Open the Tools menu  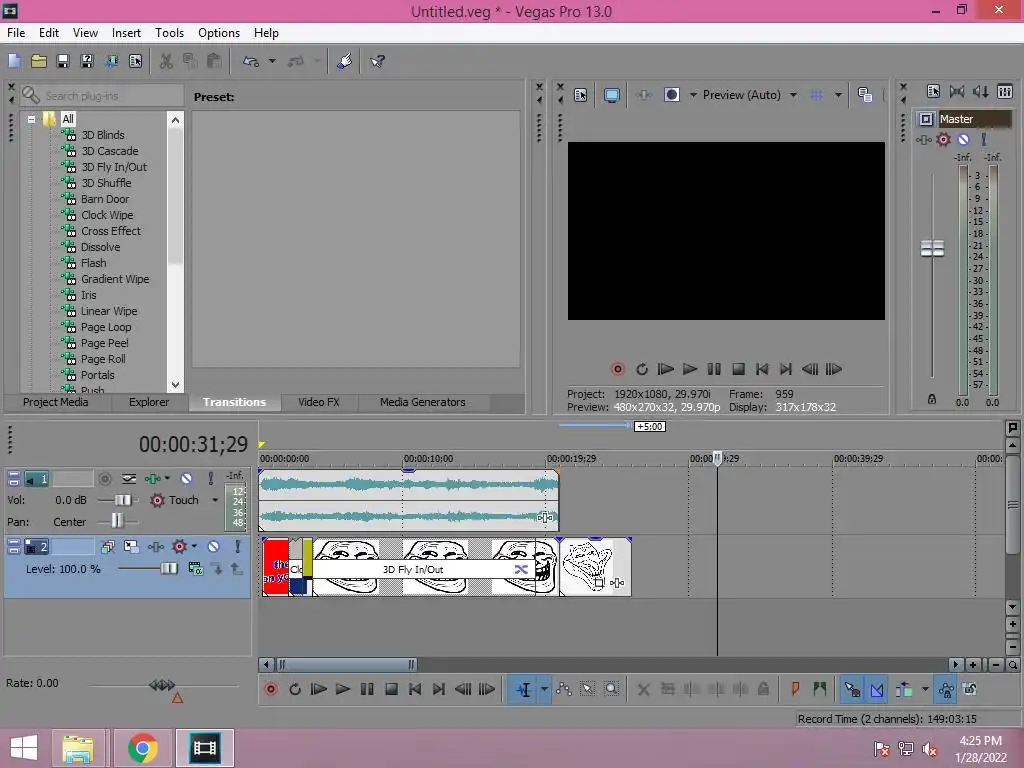[x=169, y=33]
